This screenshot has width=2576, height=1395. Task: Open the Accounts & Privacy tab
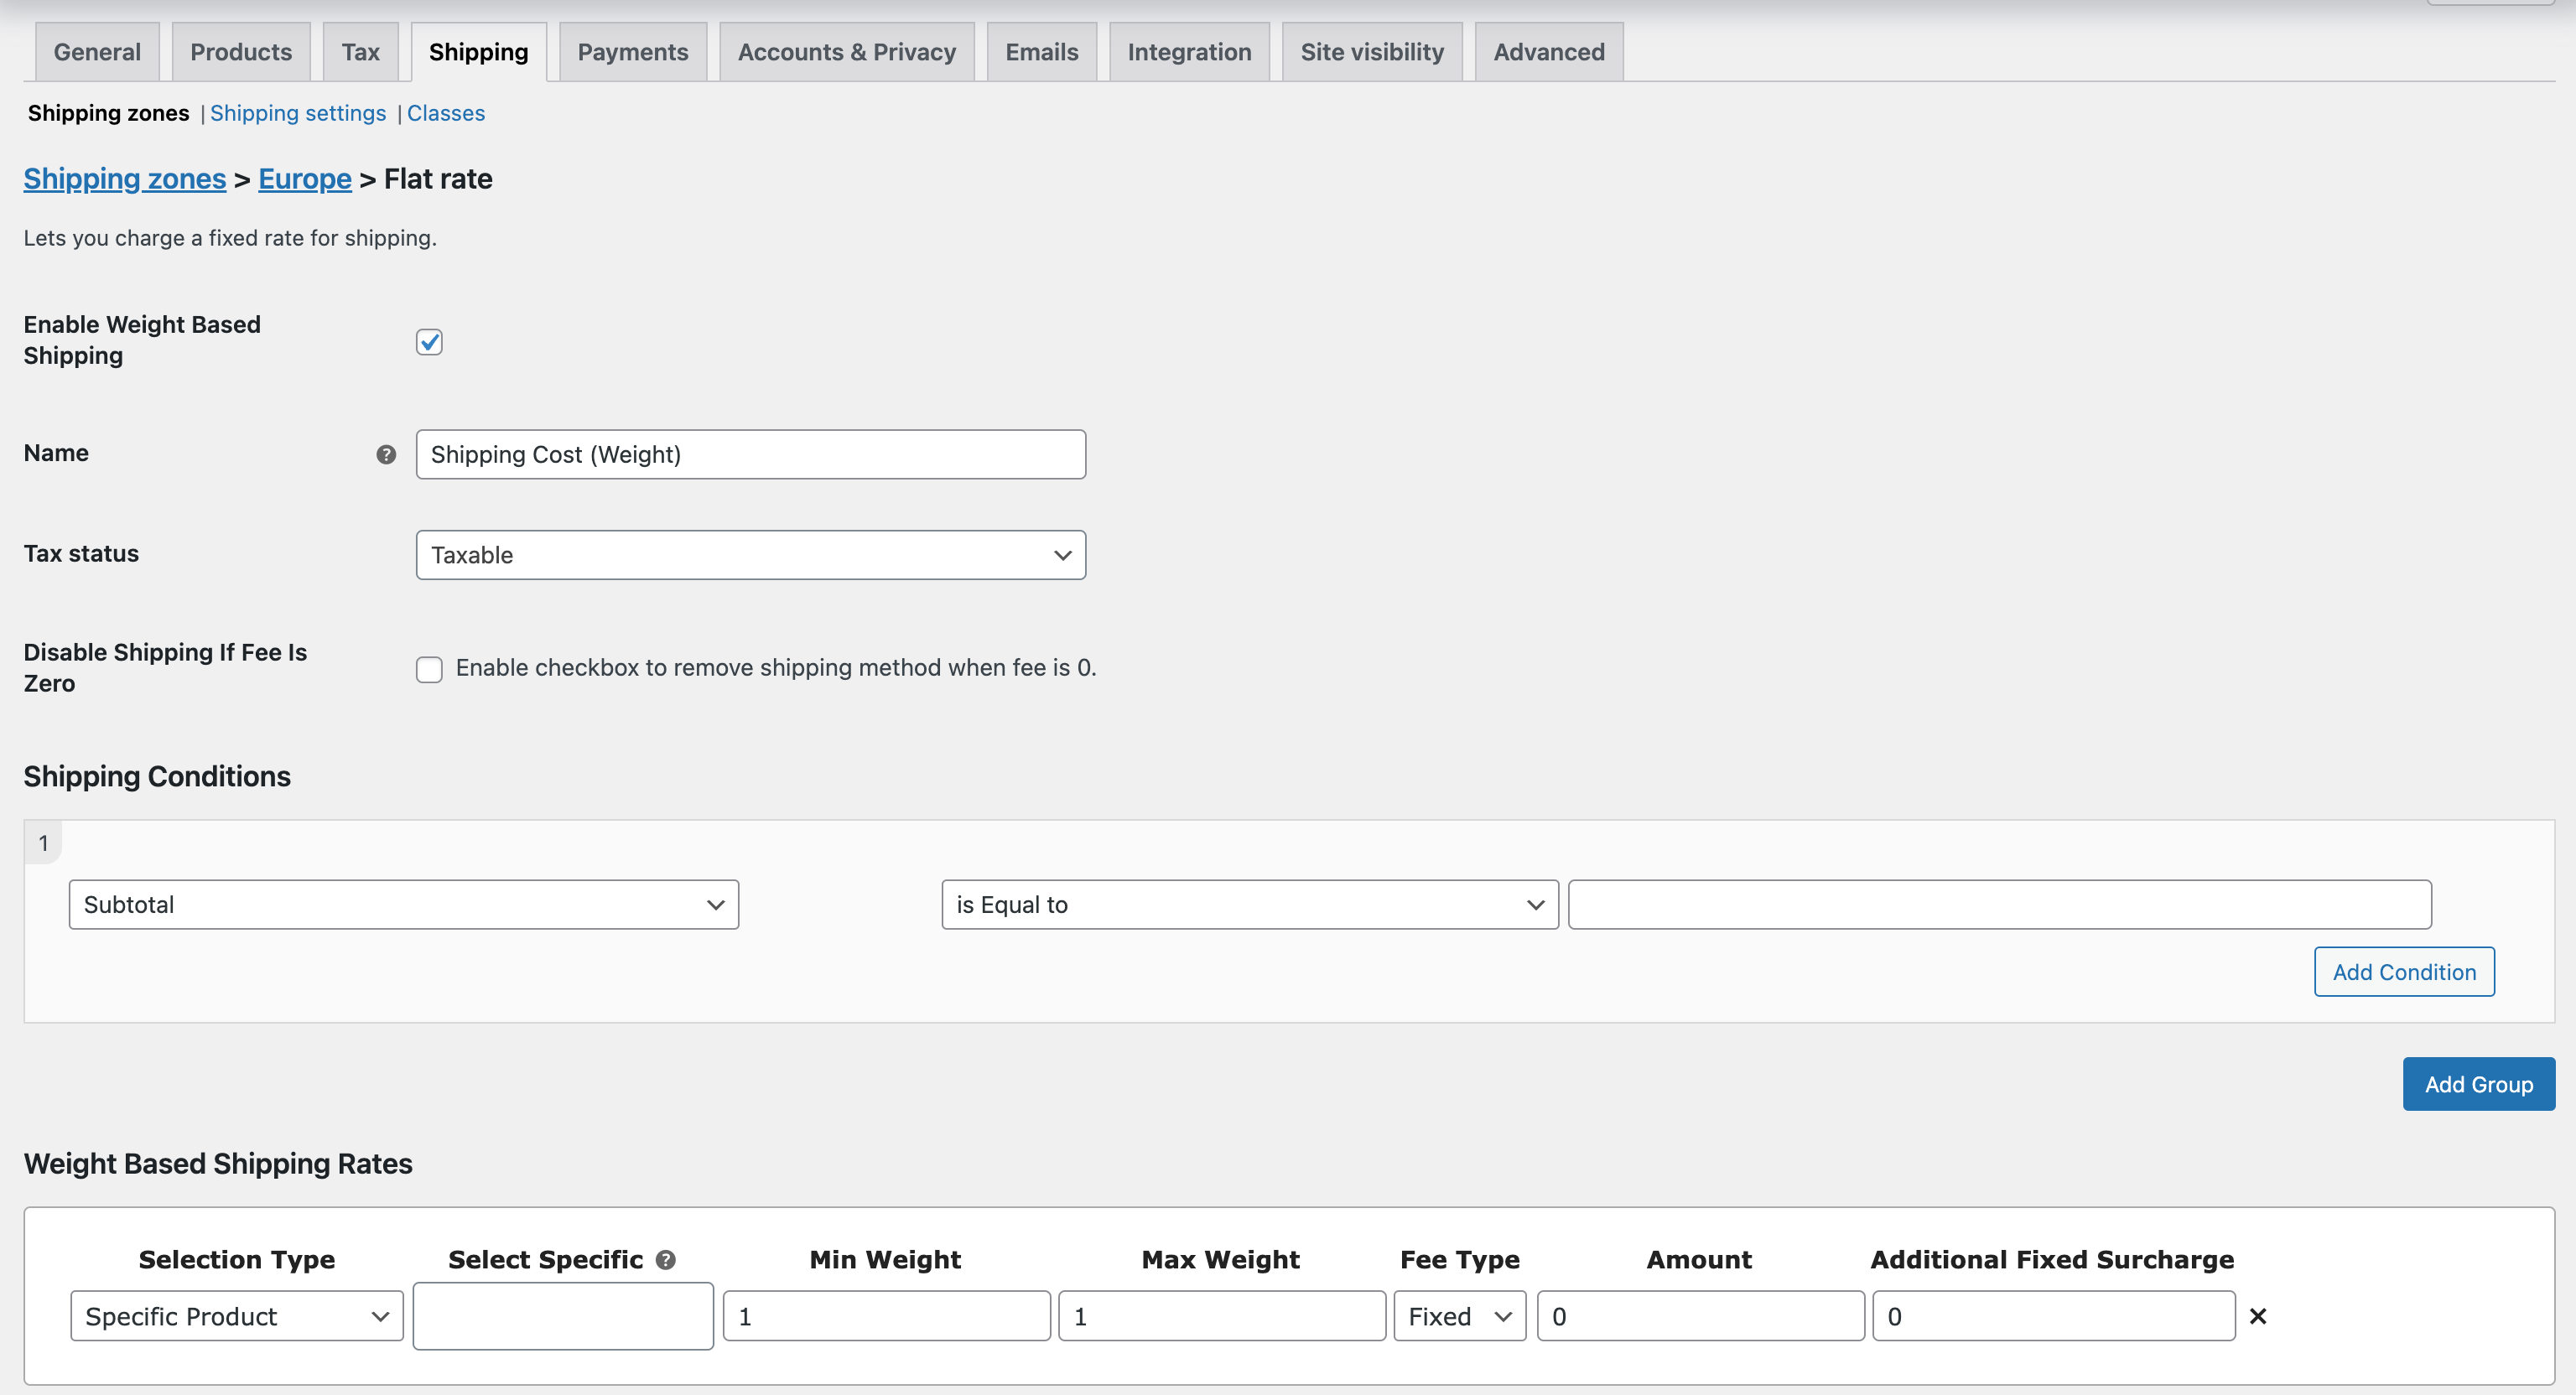[x=846, y=51]
